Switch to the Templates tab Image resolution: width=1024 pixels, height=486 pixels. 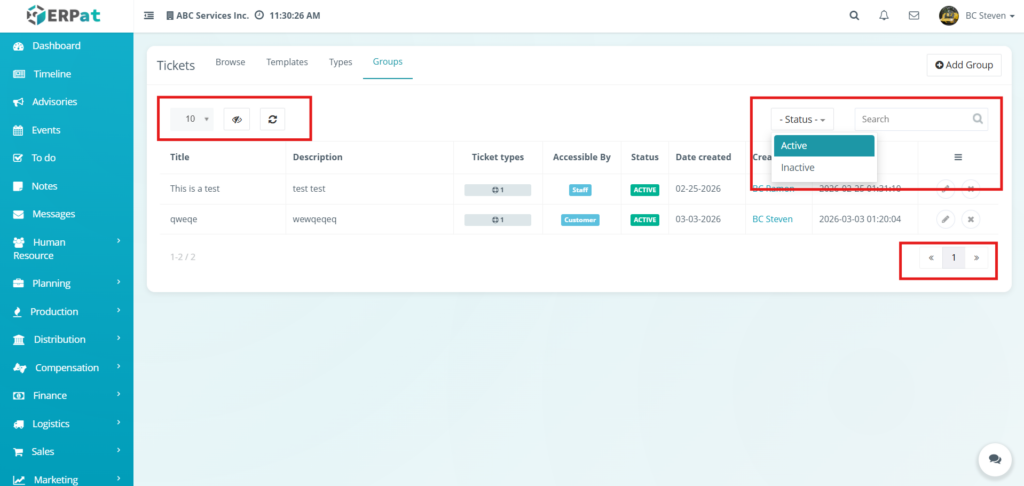(287, 62)
